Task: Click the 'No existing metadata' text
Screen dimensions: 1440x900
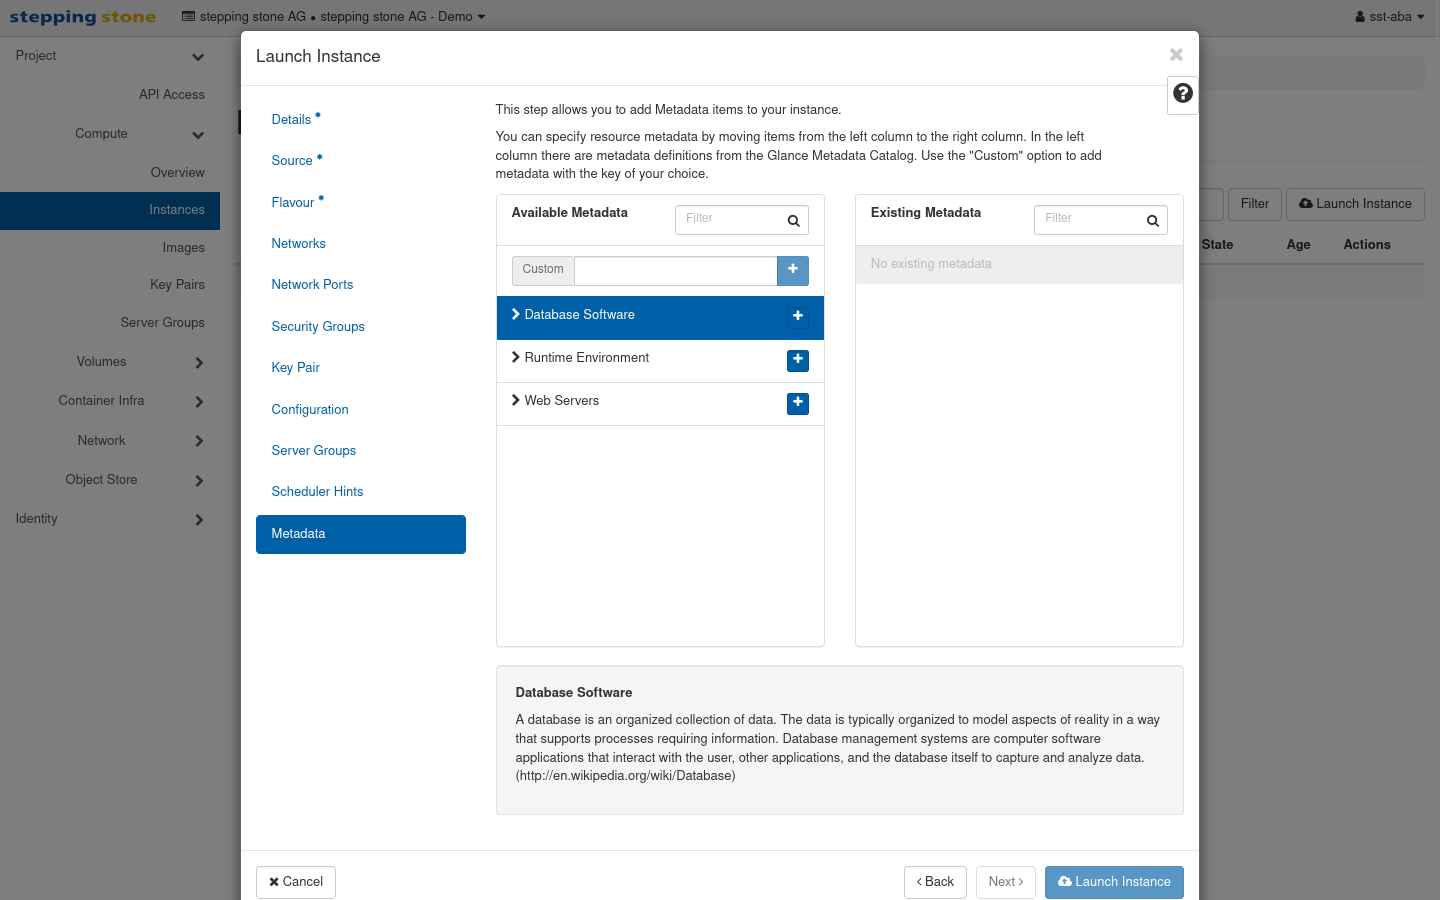Action: click(x=931, y=264)
